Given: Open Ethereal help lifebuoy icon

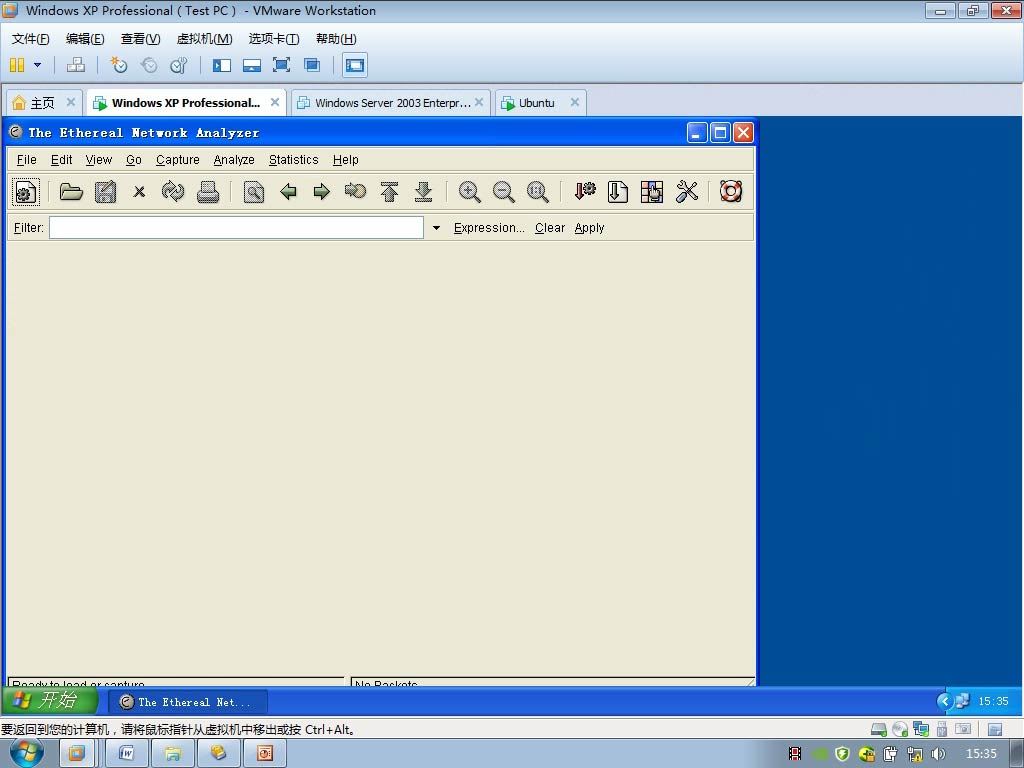Looking at the screenshot, I should click(x=731, y=191).
